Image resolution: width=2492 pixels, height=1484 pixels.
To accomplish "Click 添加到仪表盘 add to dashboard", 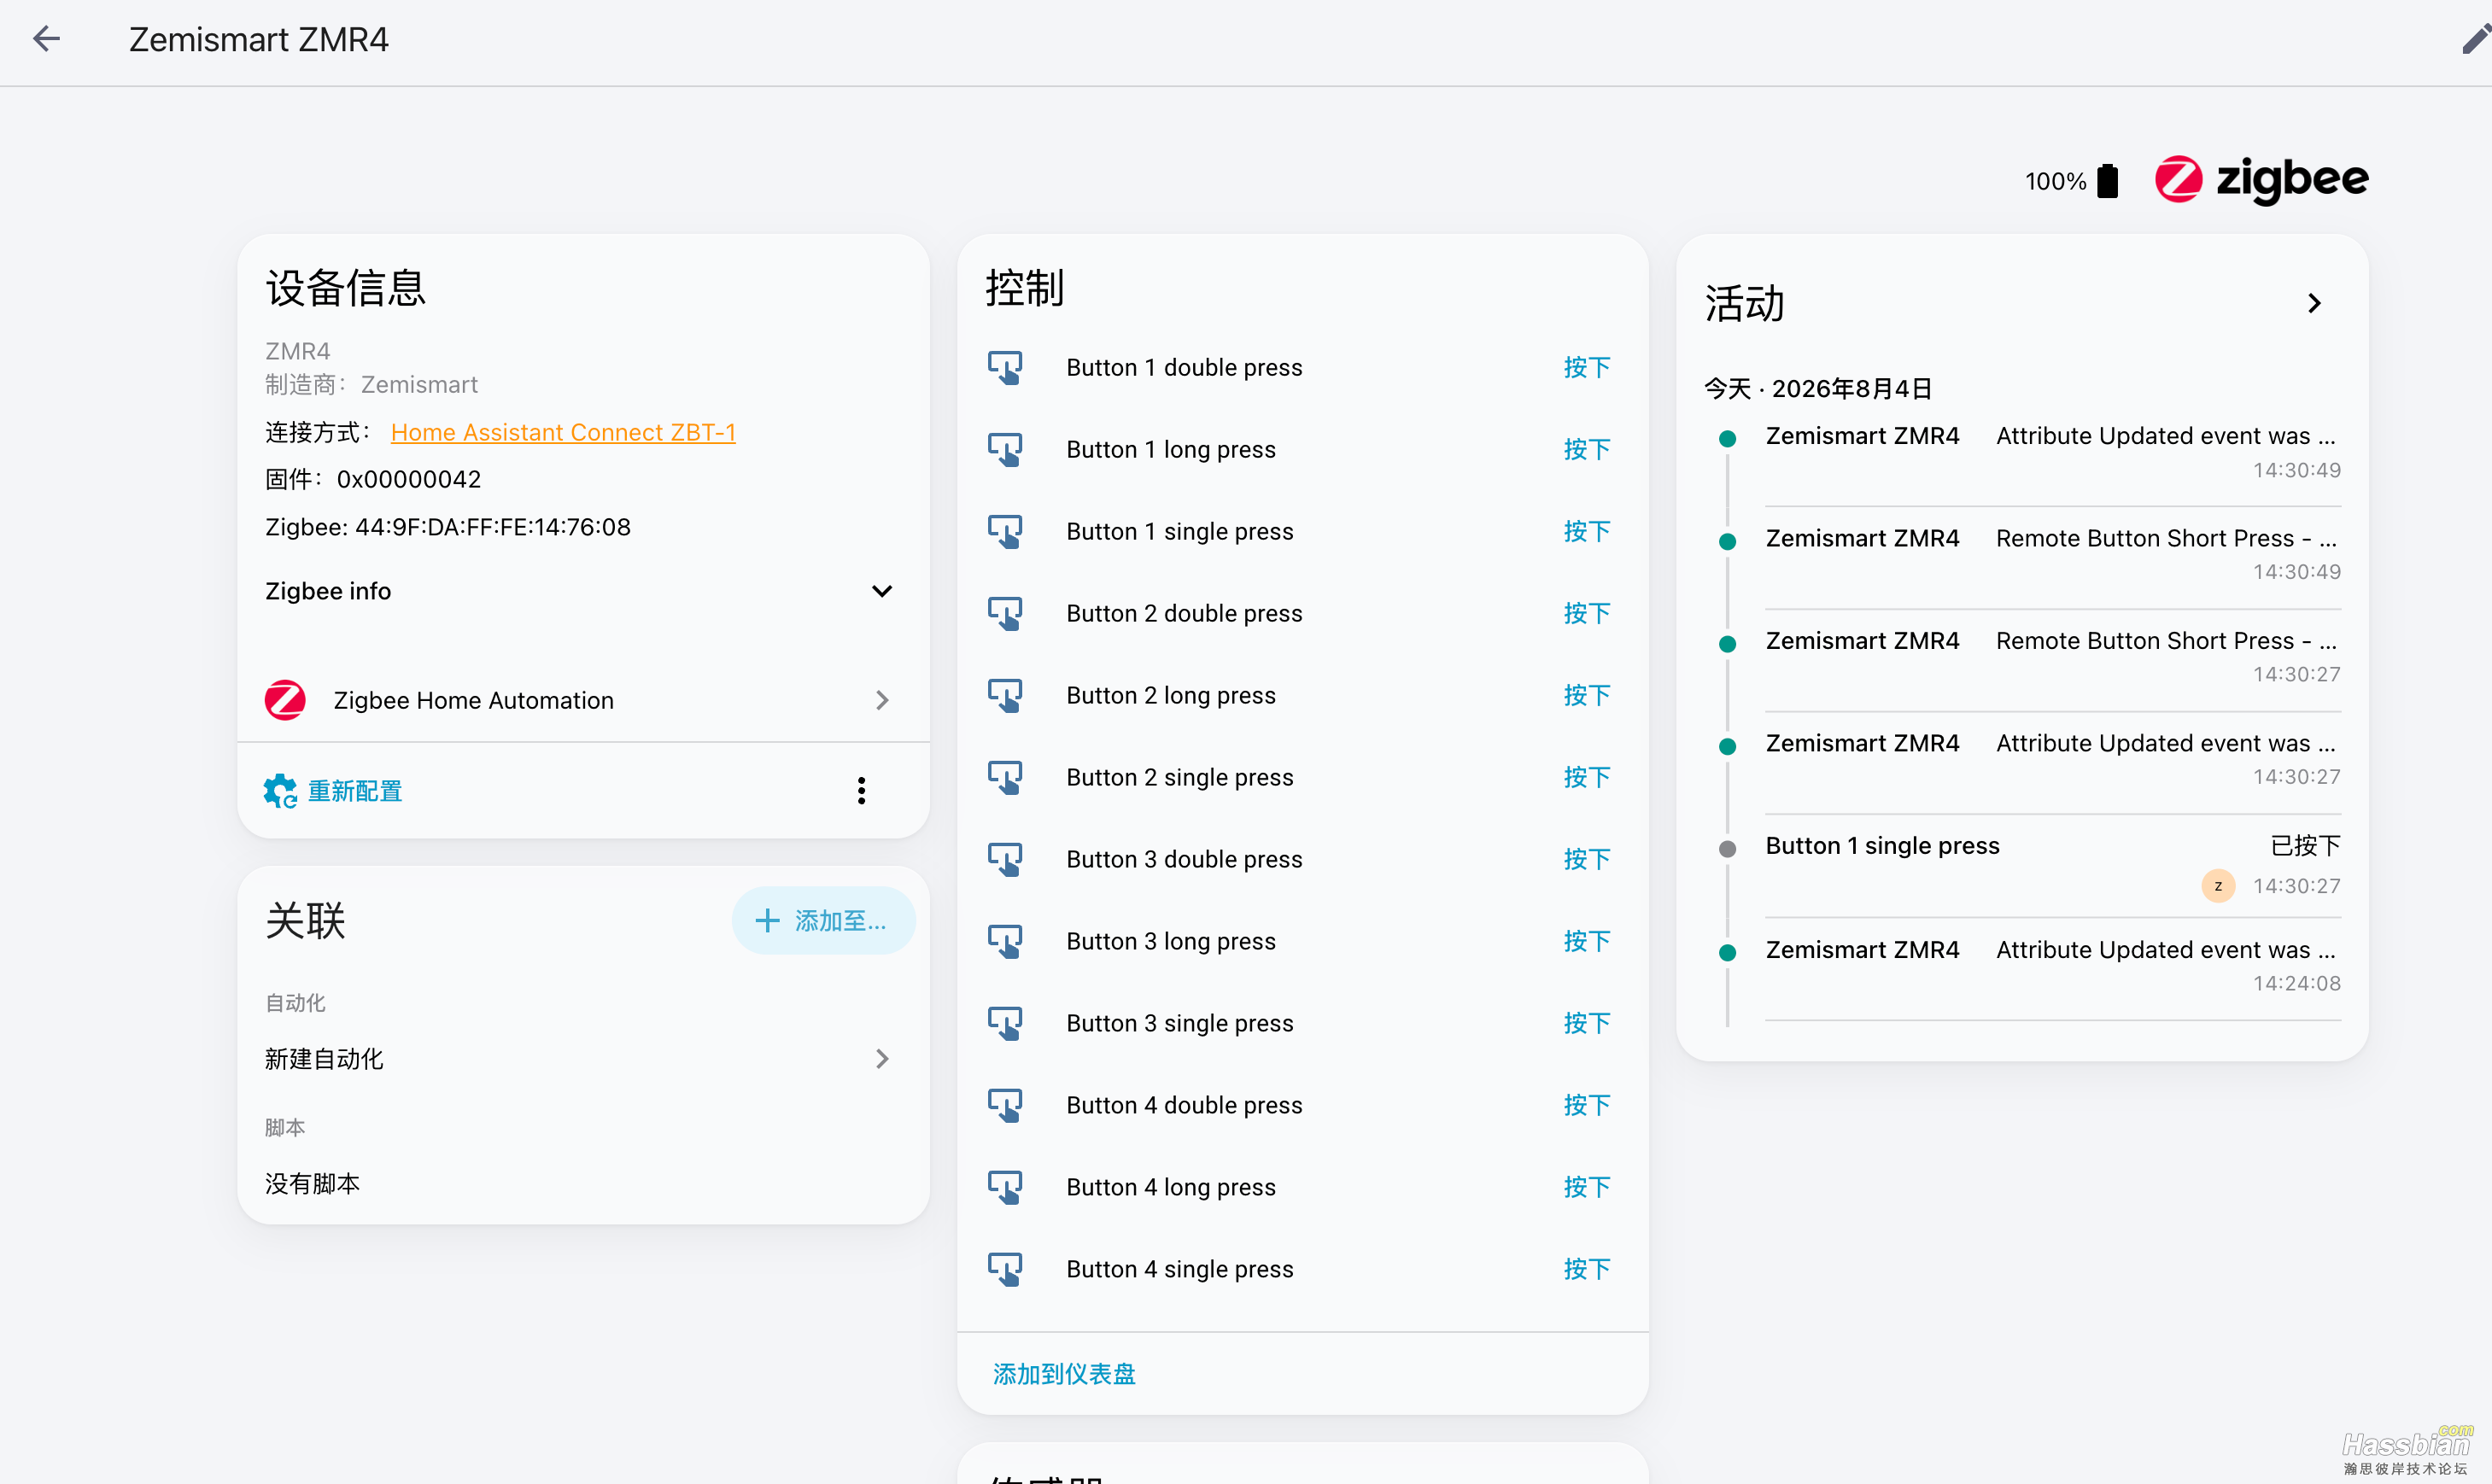I will [1064, 1374].
